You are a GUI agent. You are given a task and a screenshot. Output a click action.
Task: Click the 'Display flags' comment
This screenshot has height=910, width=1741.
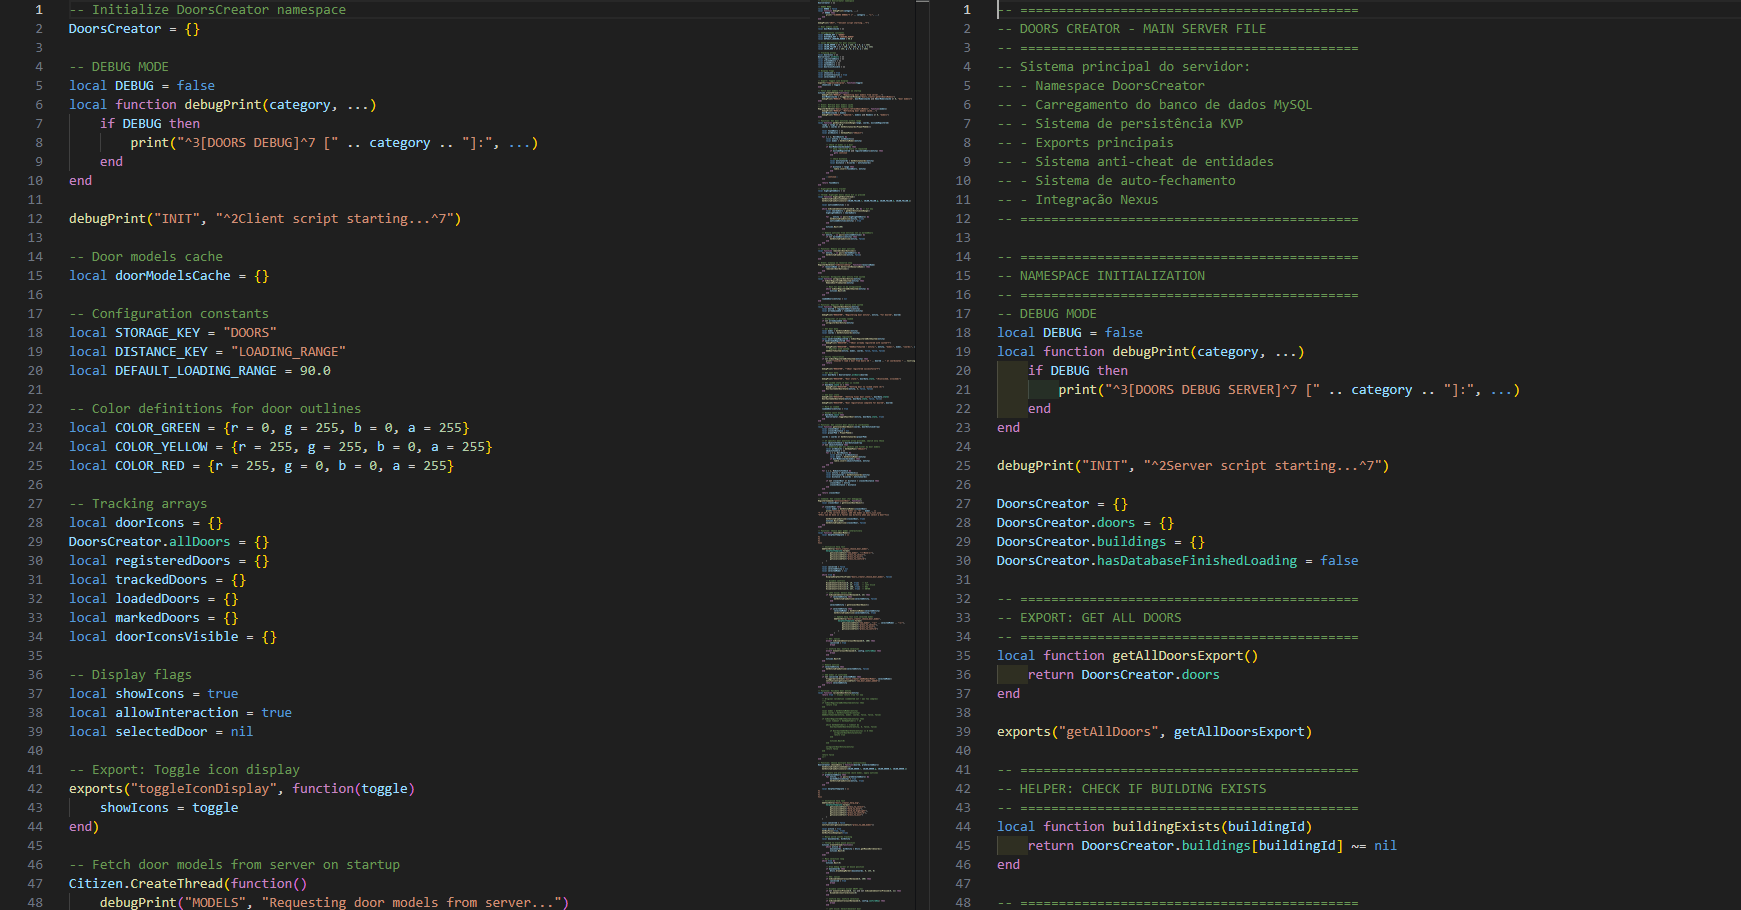130,674
